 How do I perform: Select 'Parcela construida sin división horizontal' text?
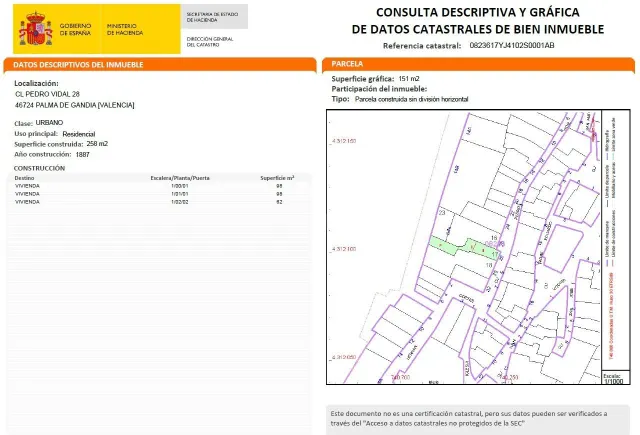(411, 99)
